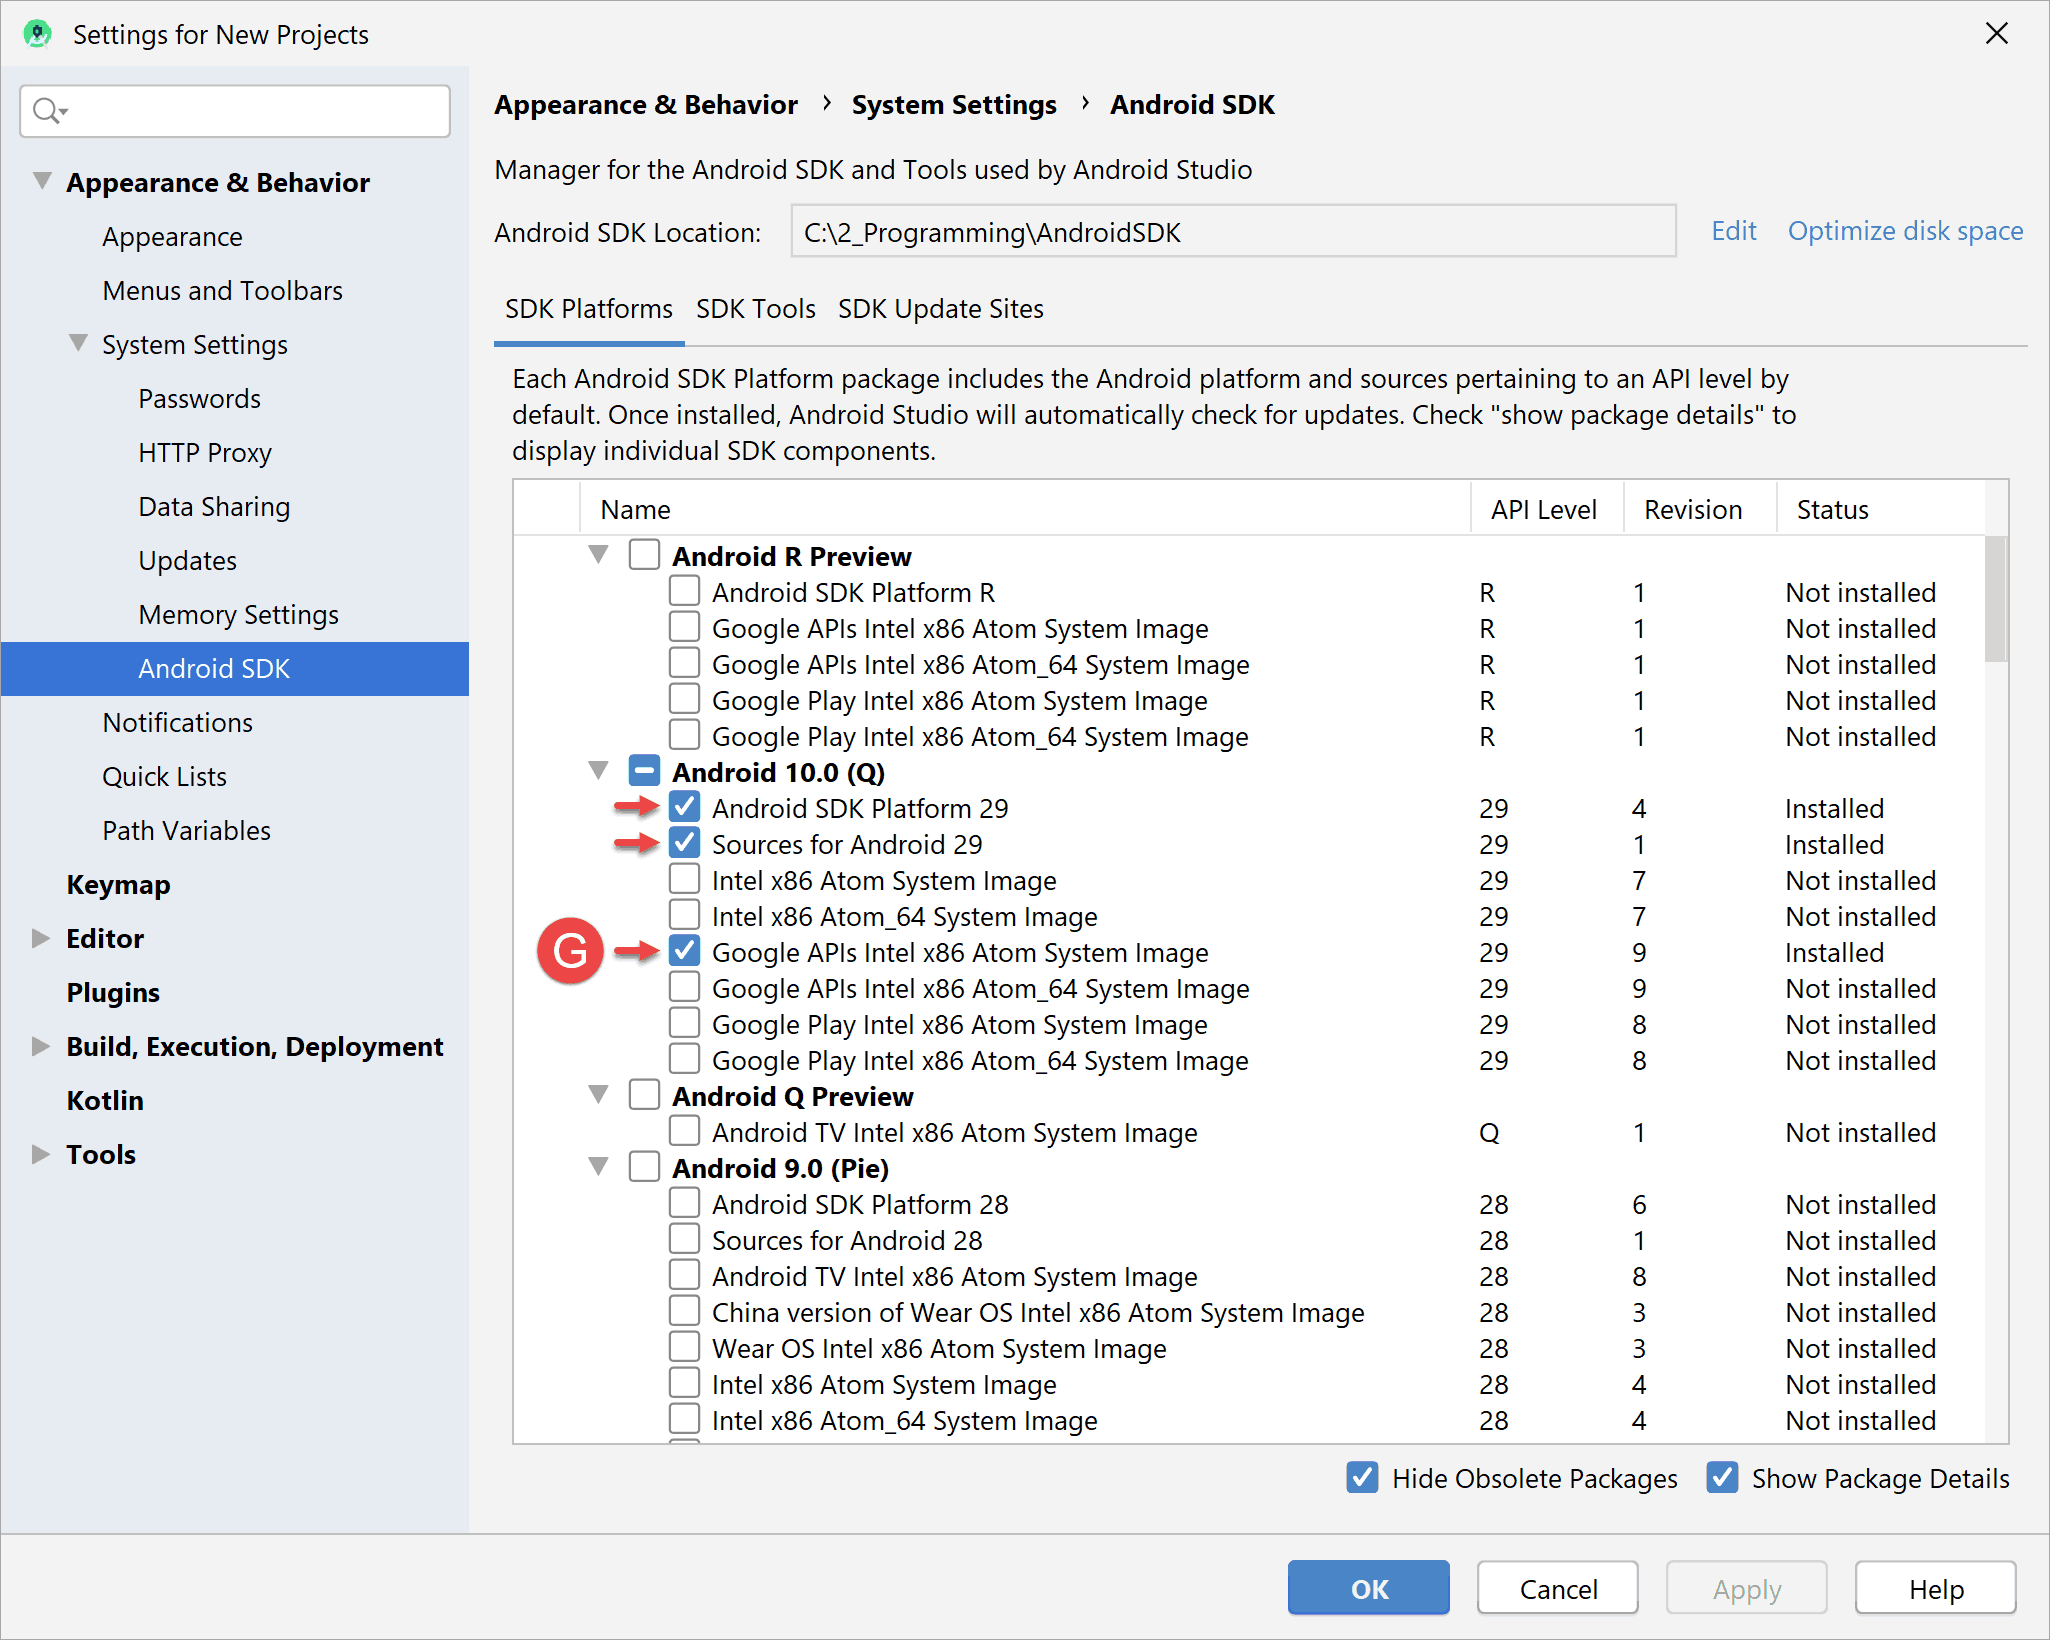Click the Edit SDK location link
Screen dimensions: 2050x1640
[1733, 231]
